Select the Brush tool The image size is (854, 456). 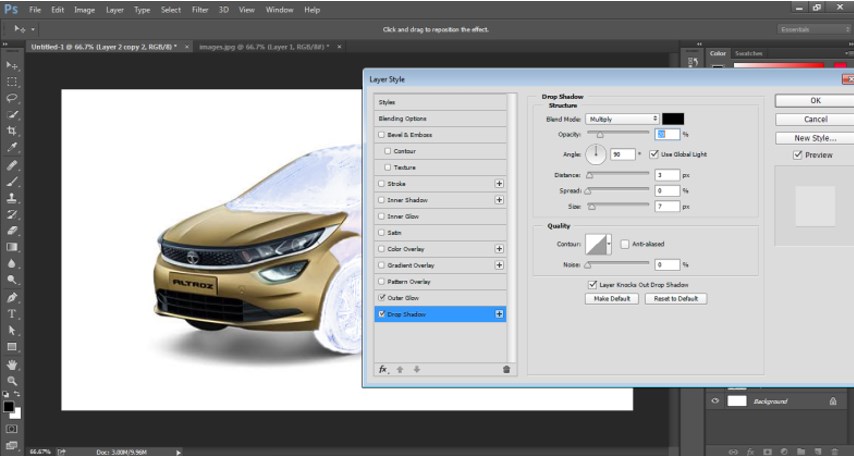pyautogui.click(x=12, y=182)
